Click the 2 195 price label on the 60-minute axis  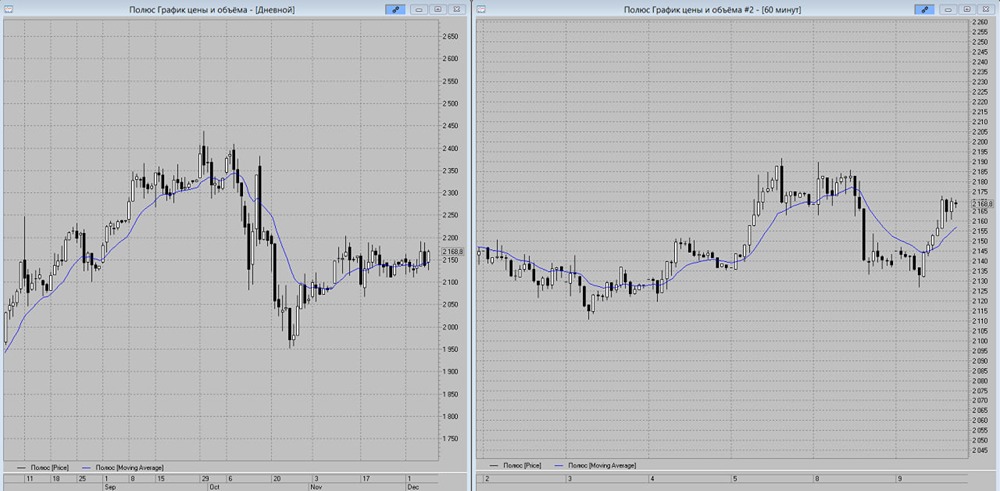980,152
